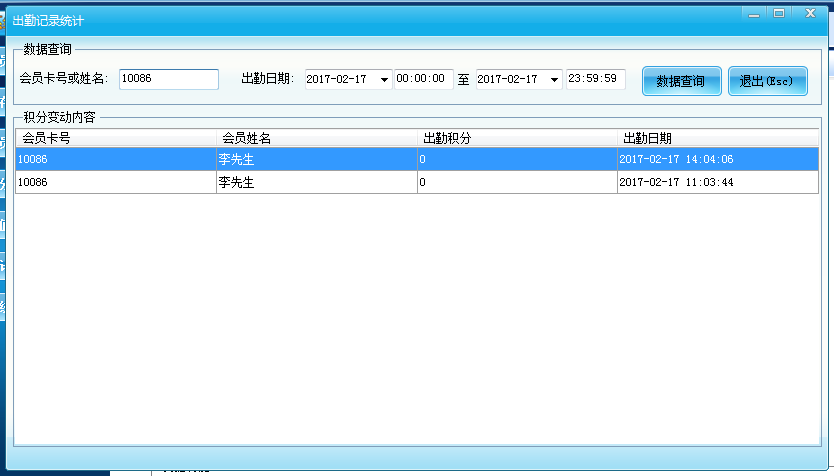Open the end date dropdown arrow
This screenshot has width=834, height=476.
[554, 80]
